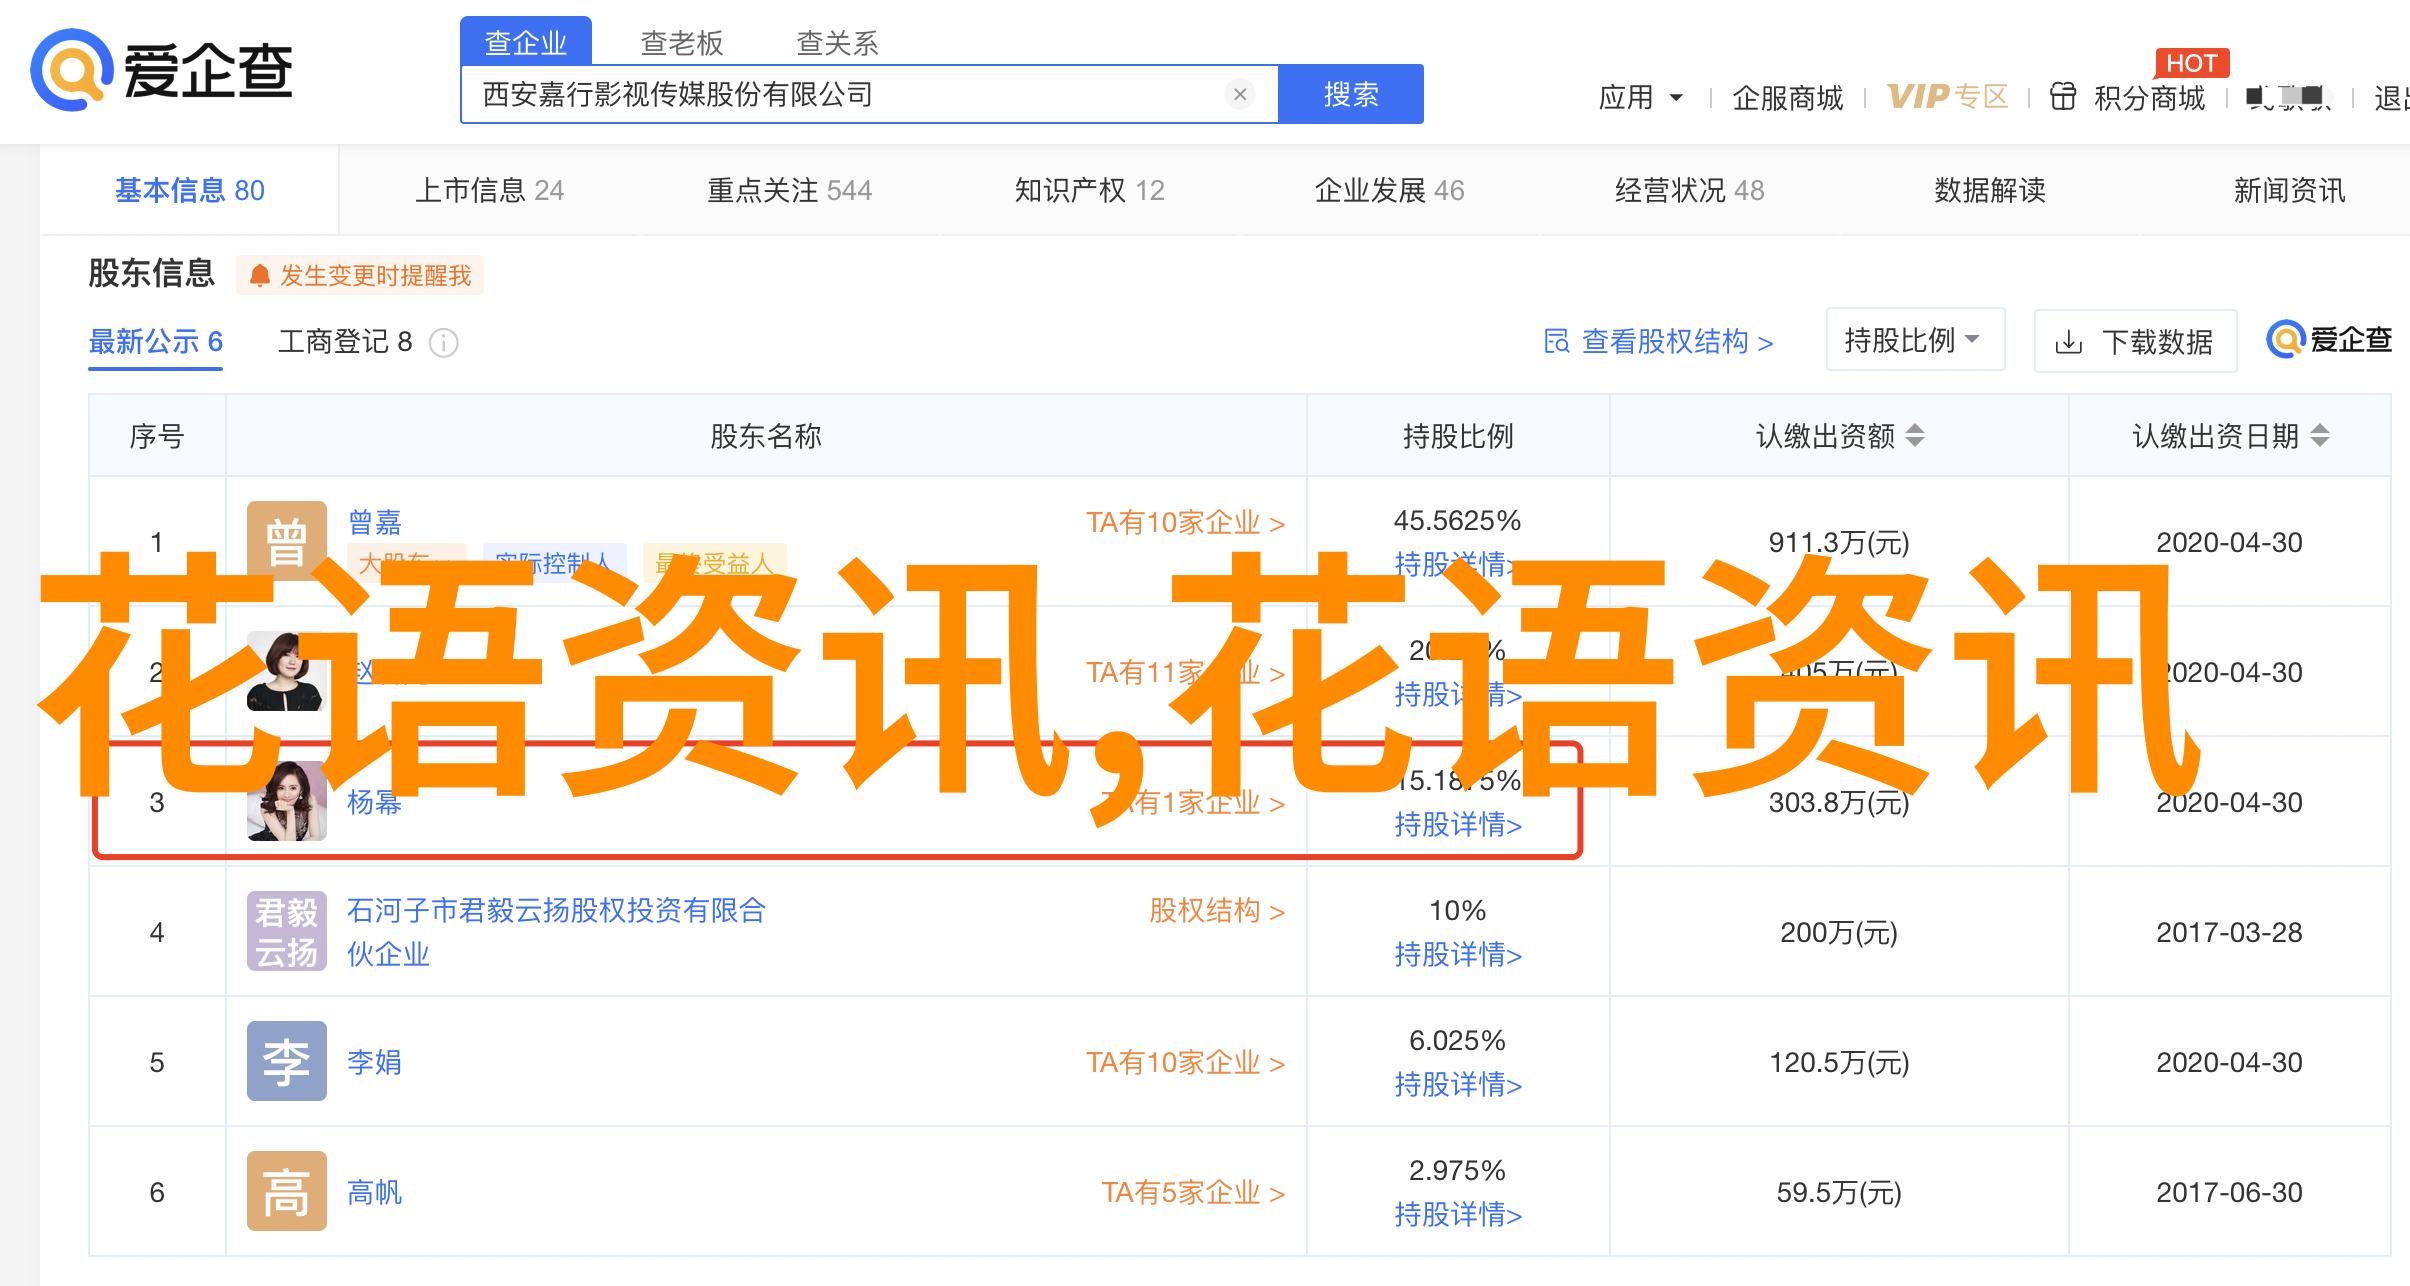Click the blue 搜索 search button
The image size is (2410, 1286).
tap(1351, 94)
